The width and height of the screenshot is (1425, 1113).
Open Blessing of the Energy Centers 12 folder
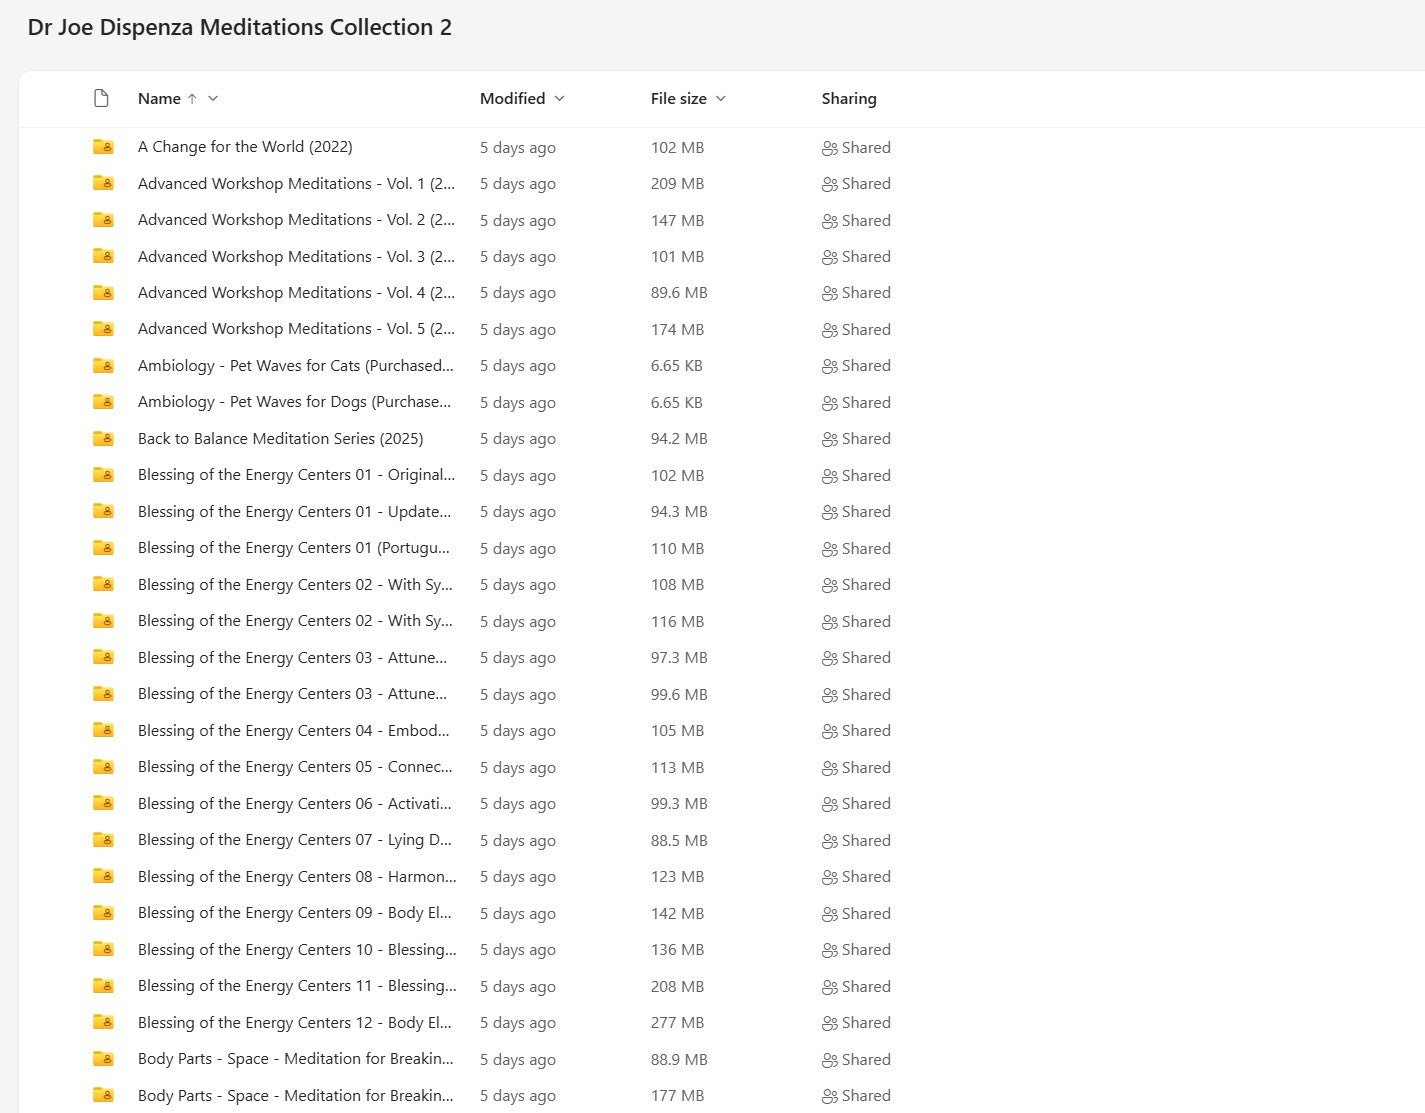pyautogui.click(x=295, y=1023)
